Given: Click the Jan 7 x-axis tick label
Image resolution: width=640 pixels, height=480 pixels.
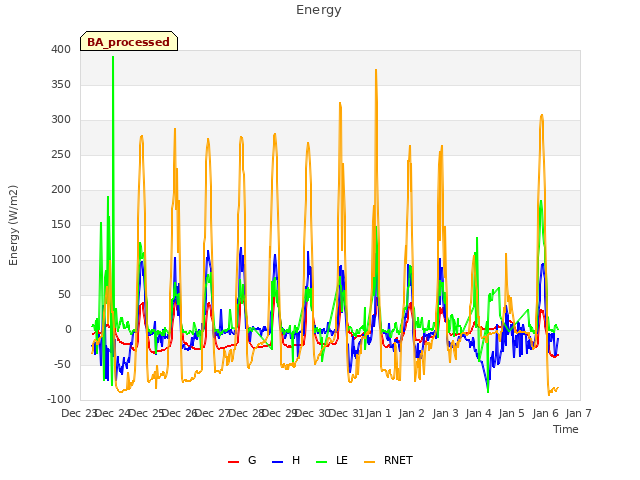Looking at the screenshot, I should (x=578, y=413).
